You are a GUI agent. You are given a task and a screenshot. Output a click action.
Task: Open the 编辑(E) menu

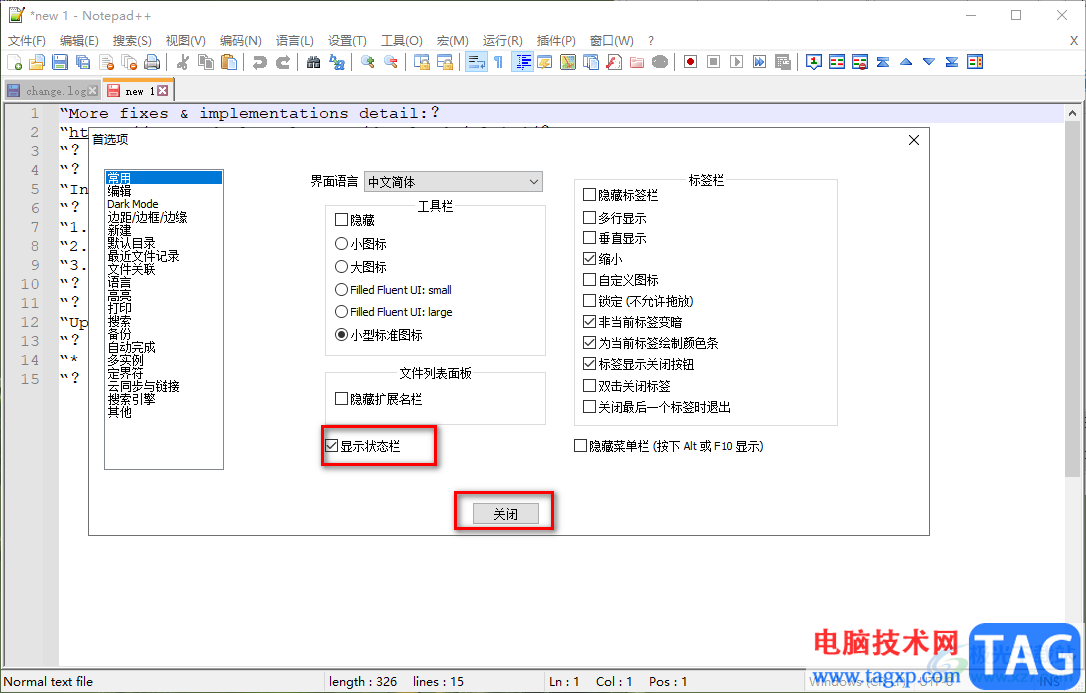pyautogui.click(x=79, y=41)
